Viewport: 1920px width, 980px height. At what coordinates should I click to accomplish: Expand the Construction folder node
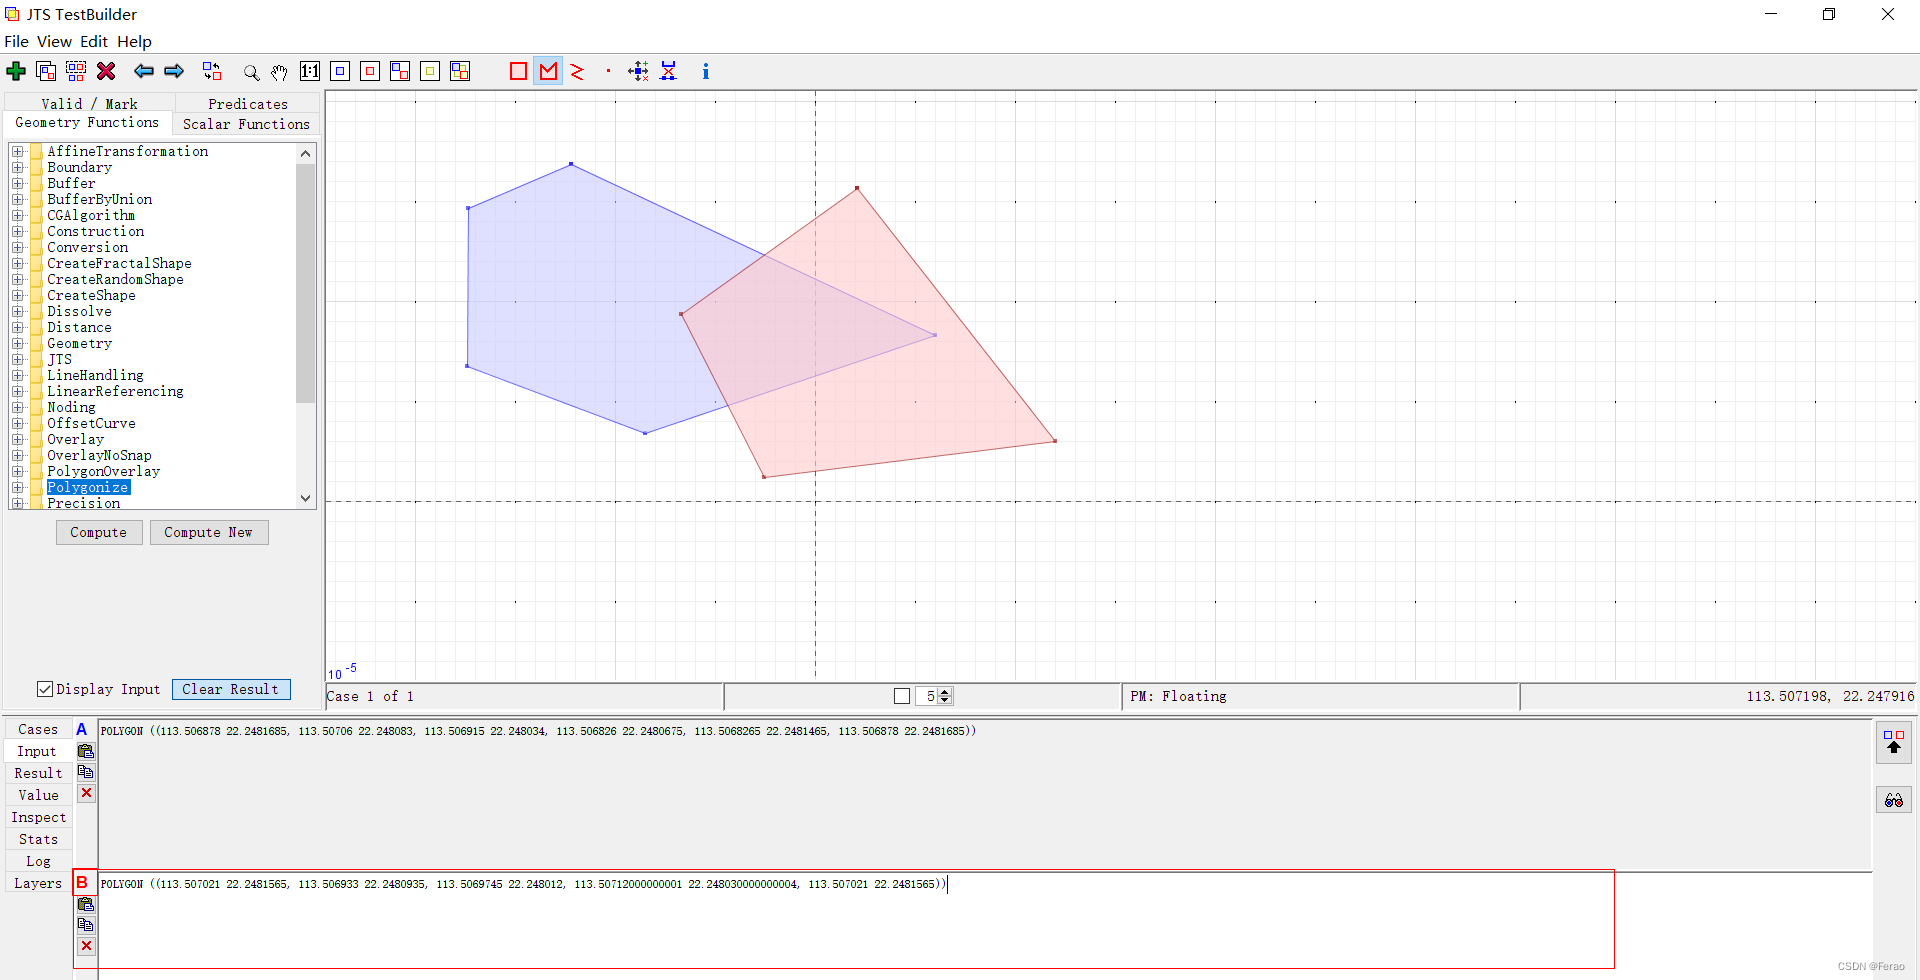(x=18, y=231)
